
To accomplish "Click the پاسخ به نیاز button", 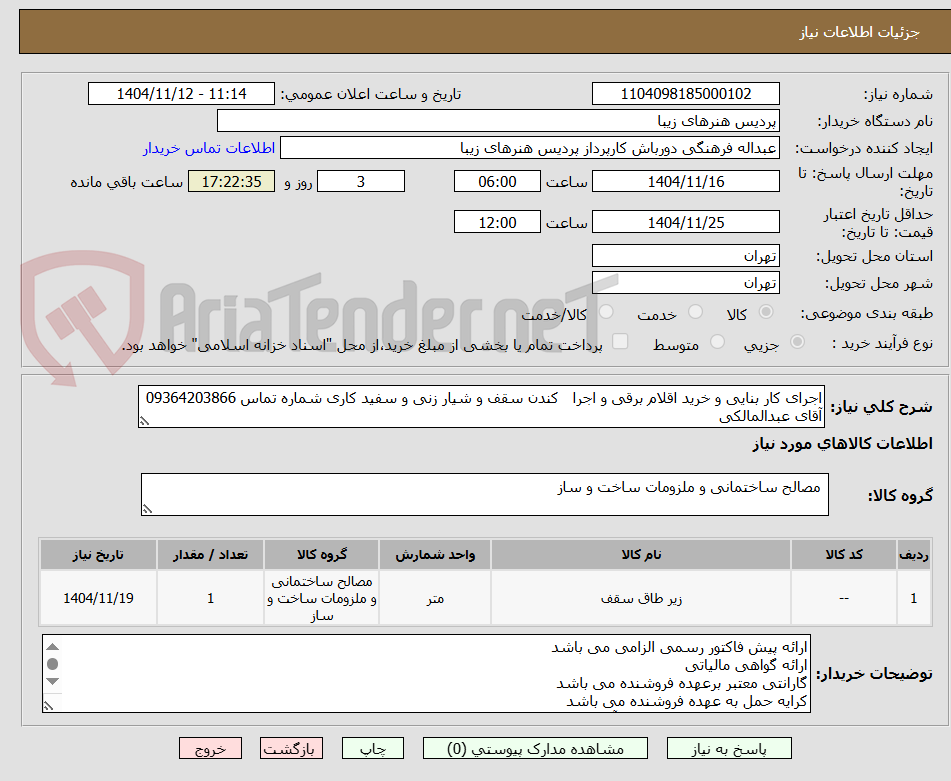I will click(x=729, y=749).
